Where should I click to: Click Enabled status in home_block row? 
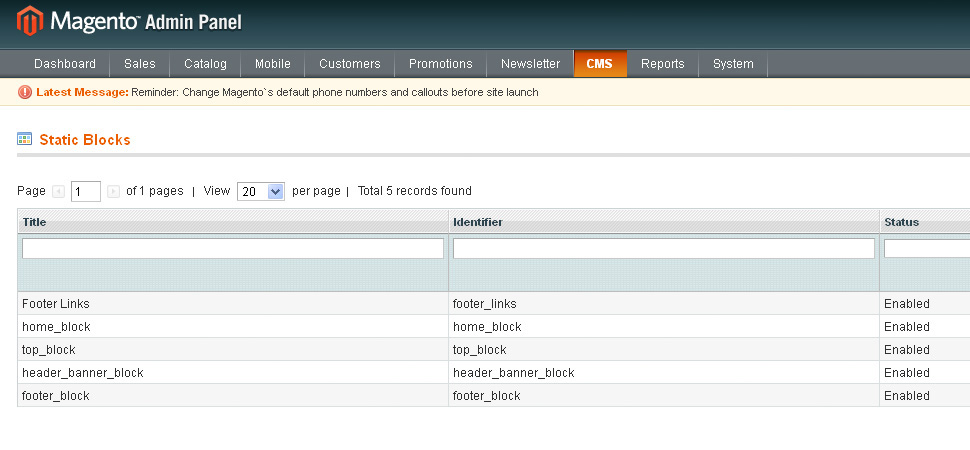[907, 327]
